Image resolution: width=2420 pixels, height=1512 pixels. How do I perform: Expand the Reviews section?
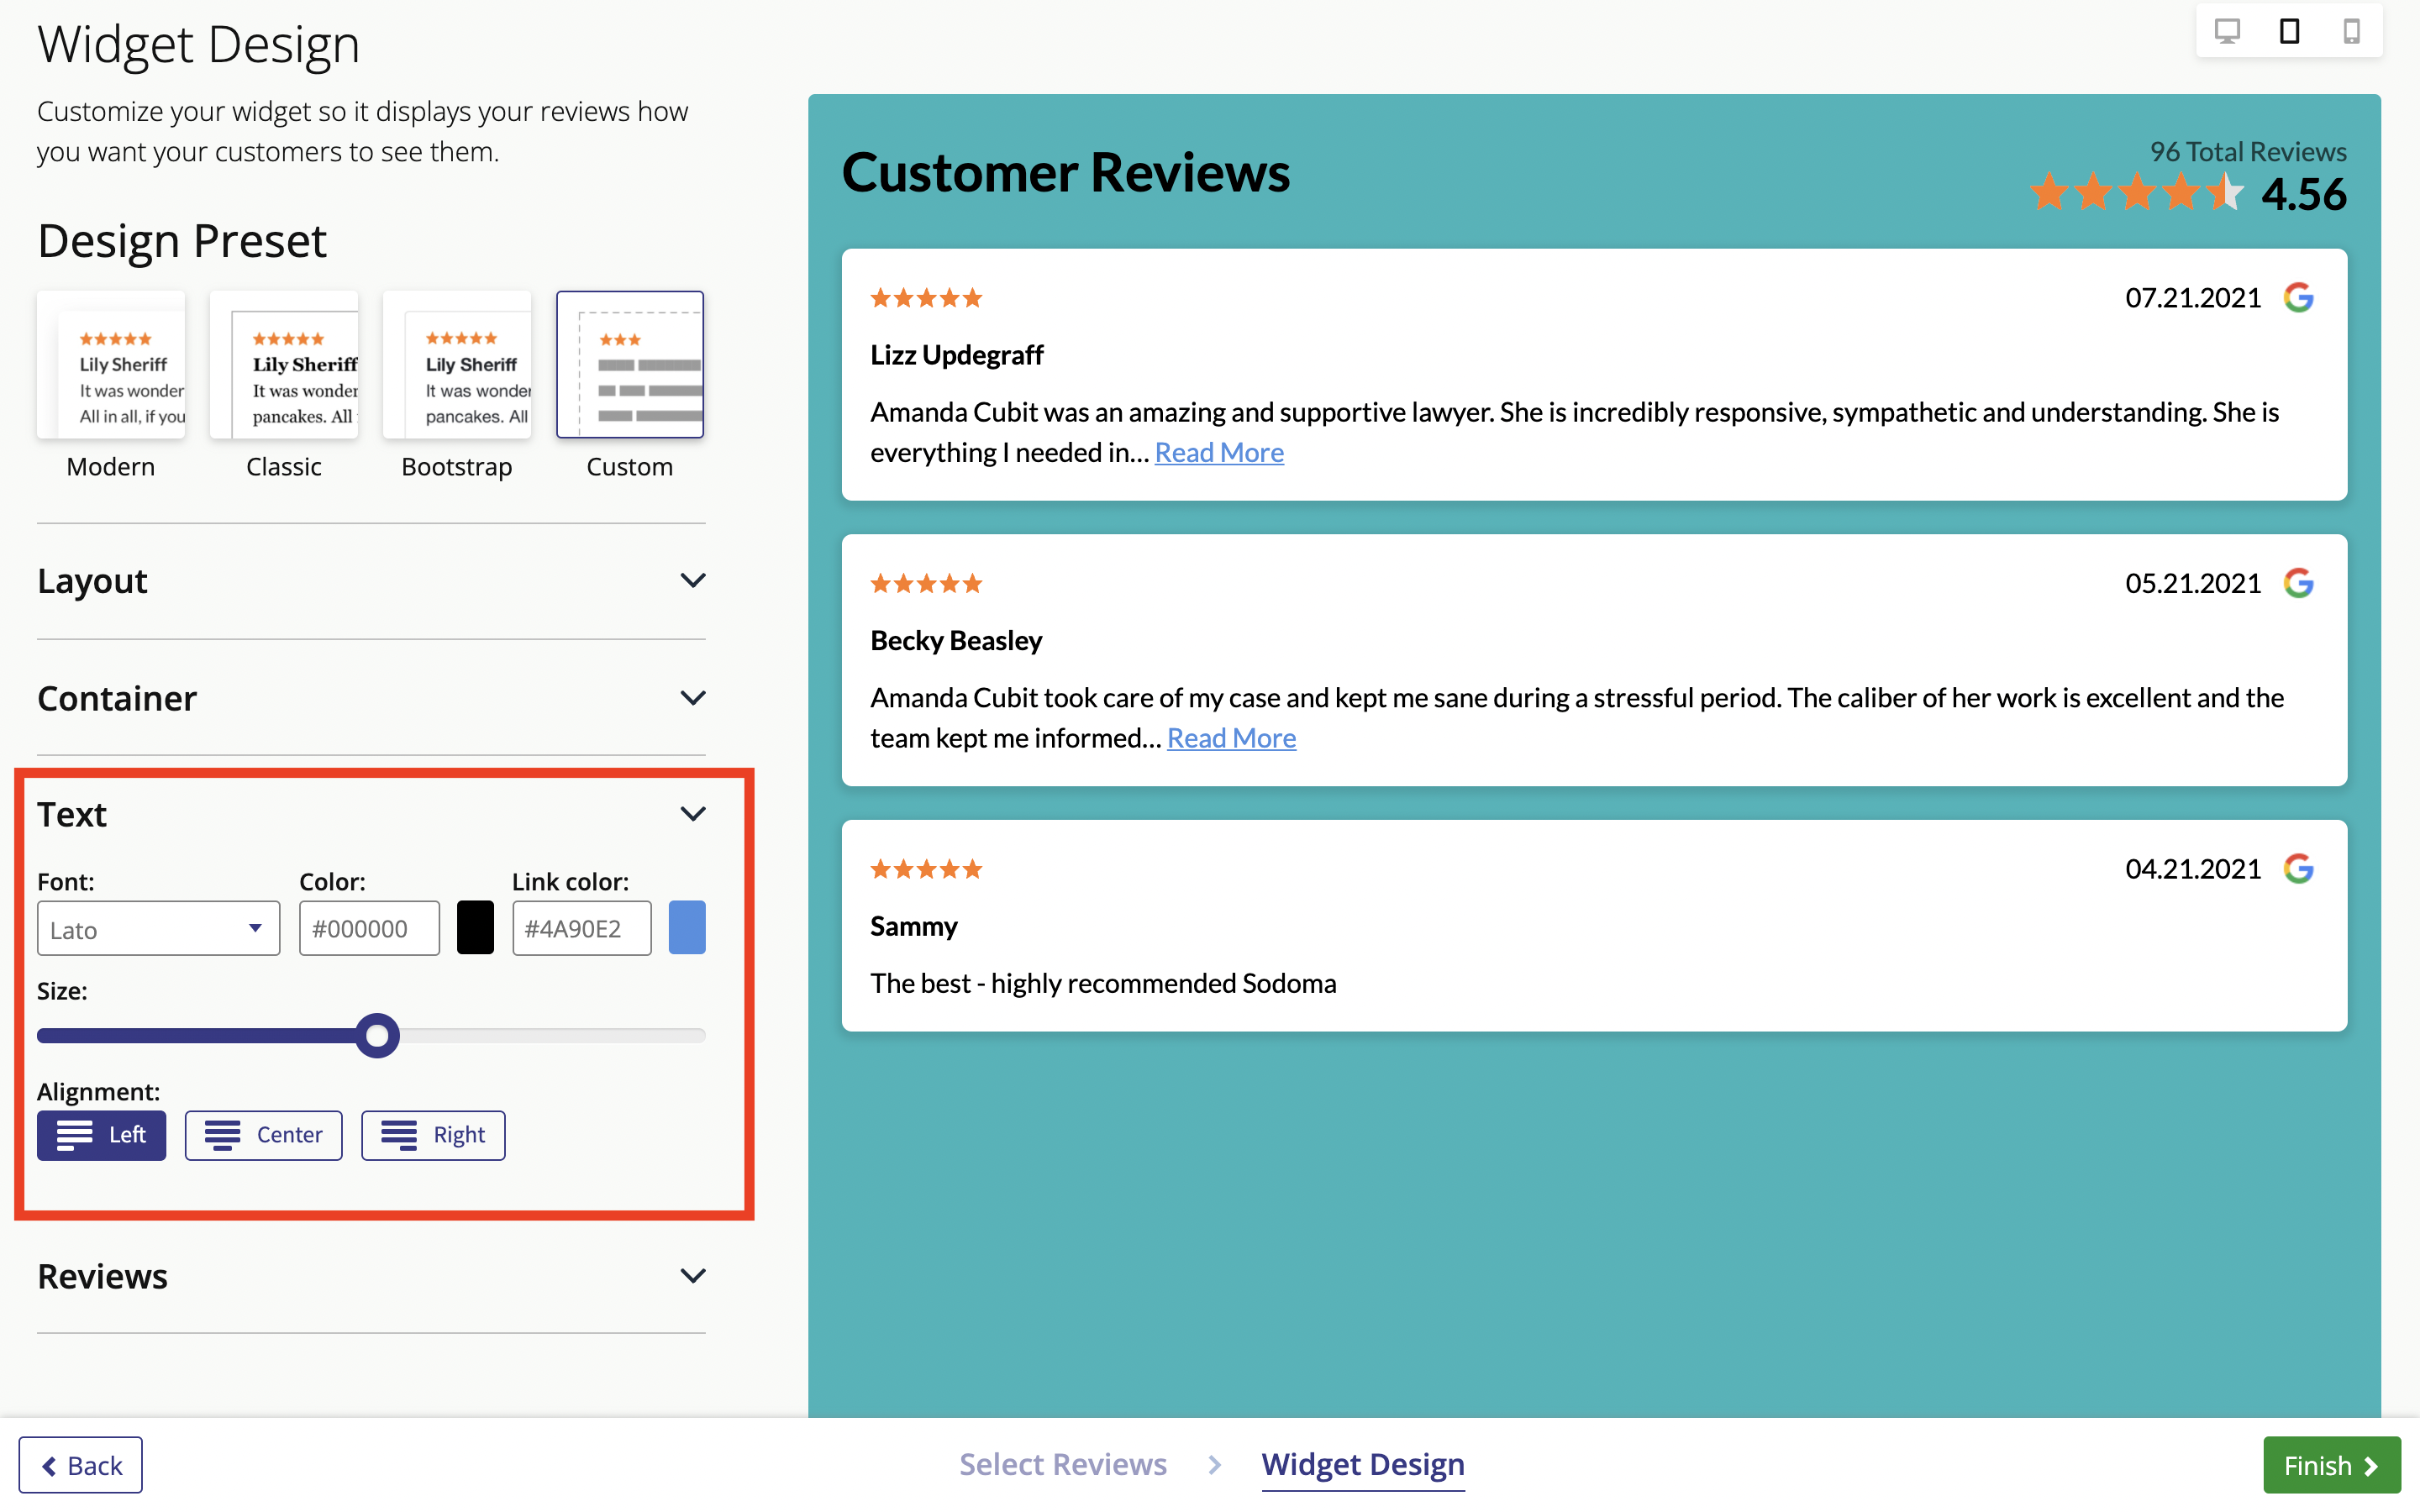(x=371, y=1276)
